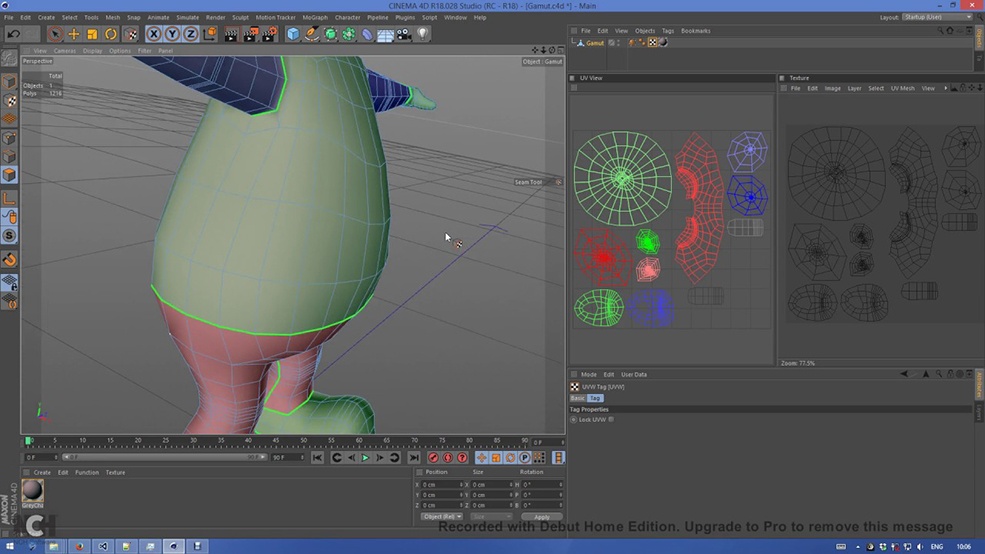
Task: Open the Character menu
Action: [347, 18]
